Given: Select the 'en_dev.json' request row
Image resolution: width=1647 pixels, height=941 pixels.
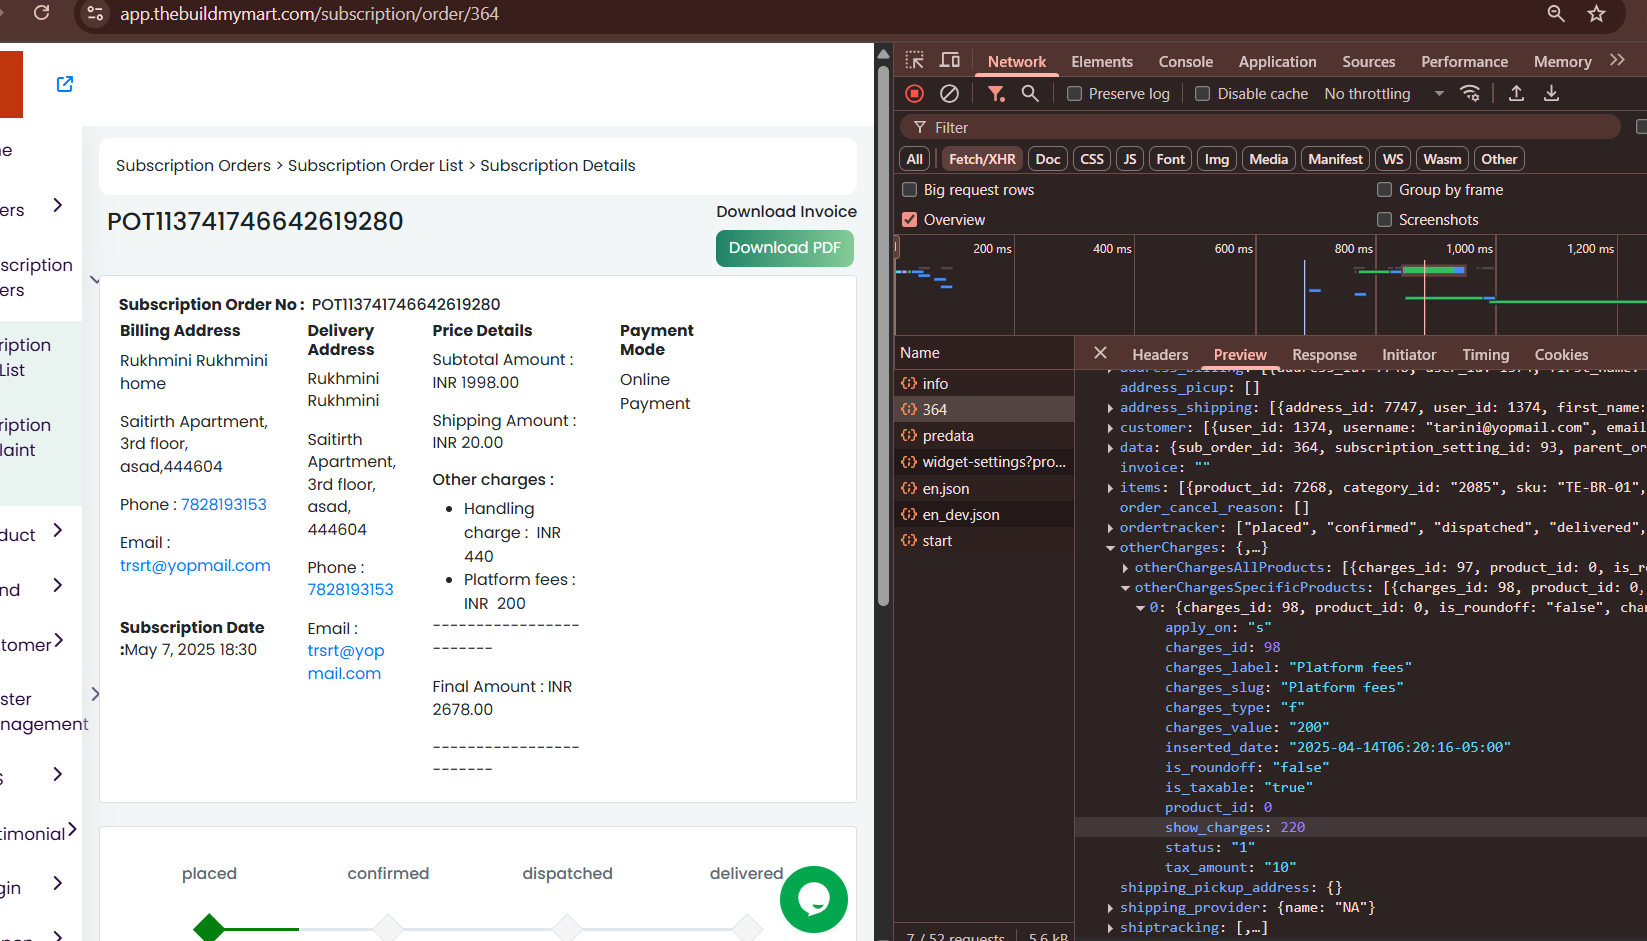Looking at the screenshot, I should 984,514.
